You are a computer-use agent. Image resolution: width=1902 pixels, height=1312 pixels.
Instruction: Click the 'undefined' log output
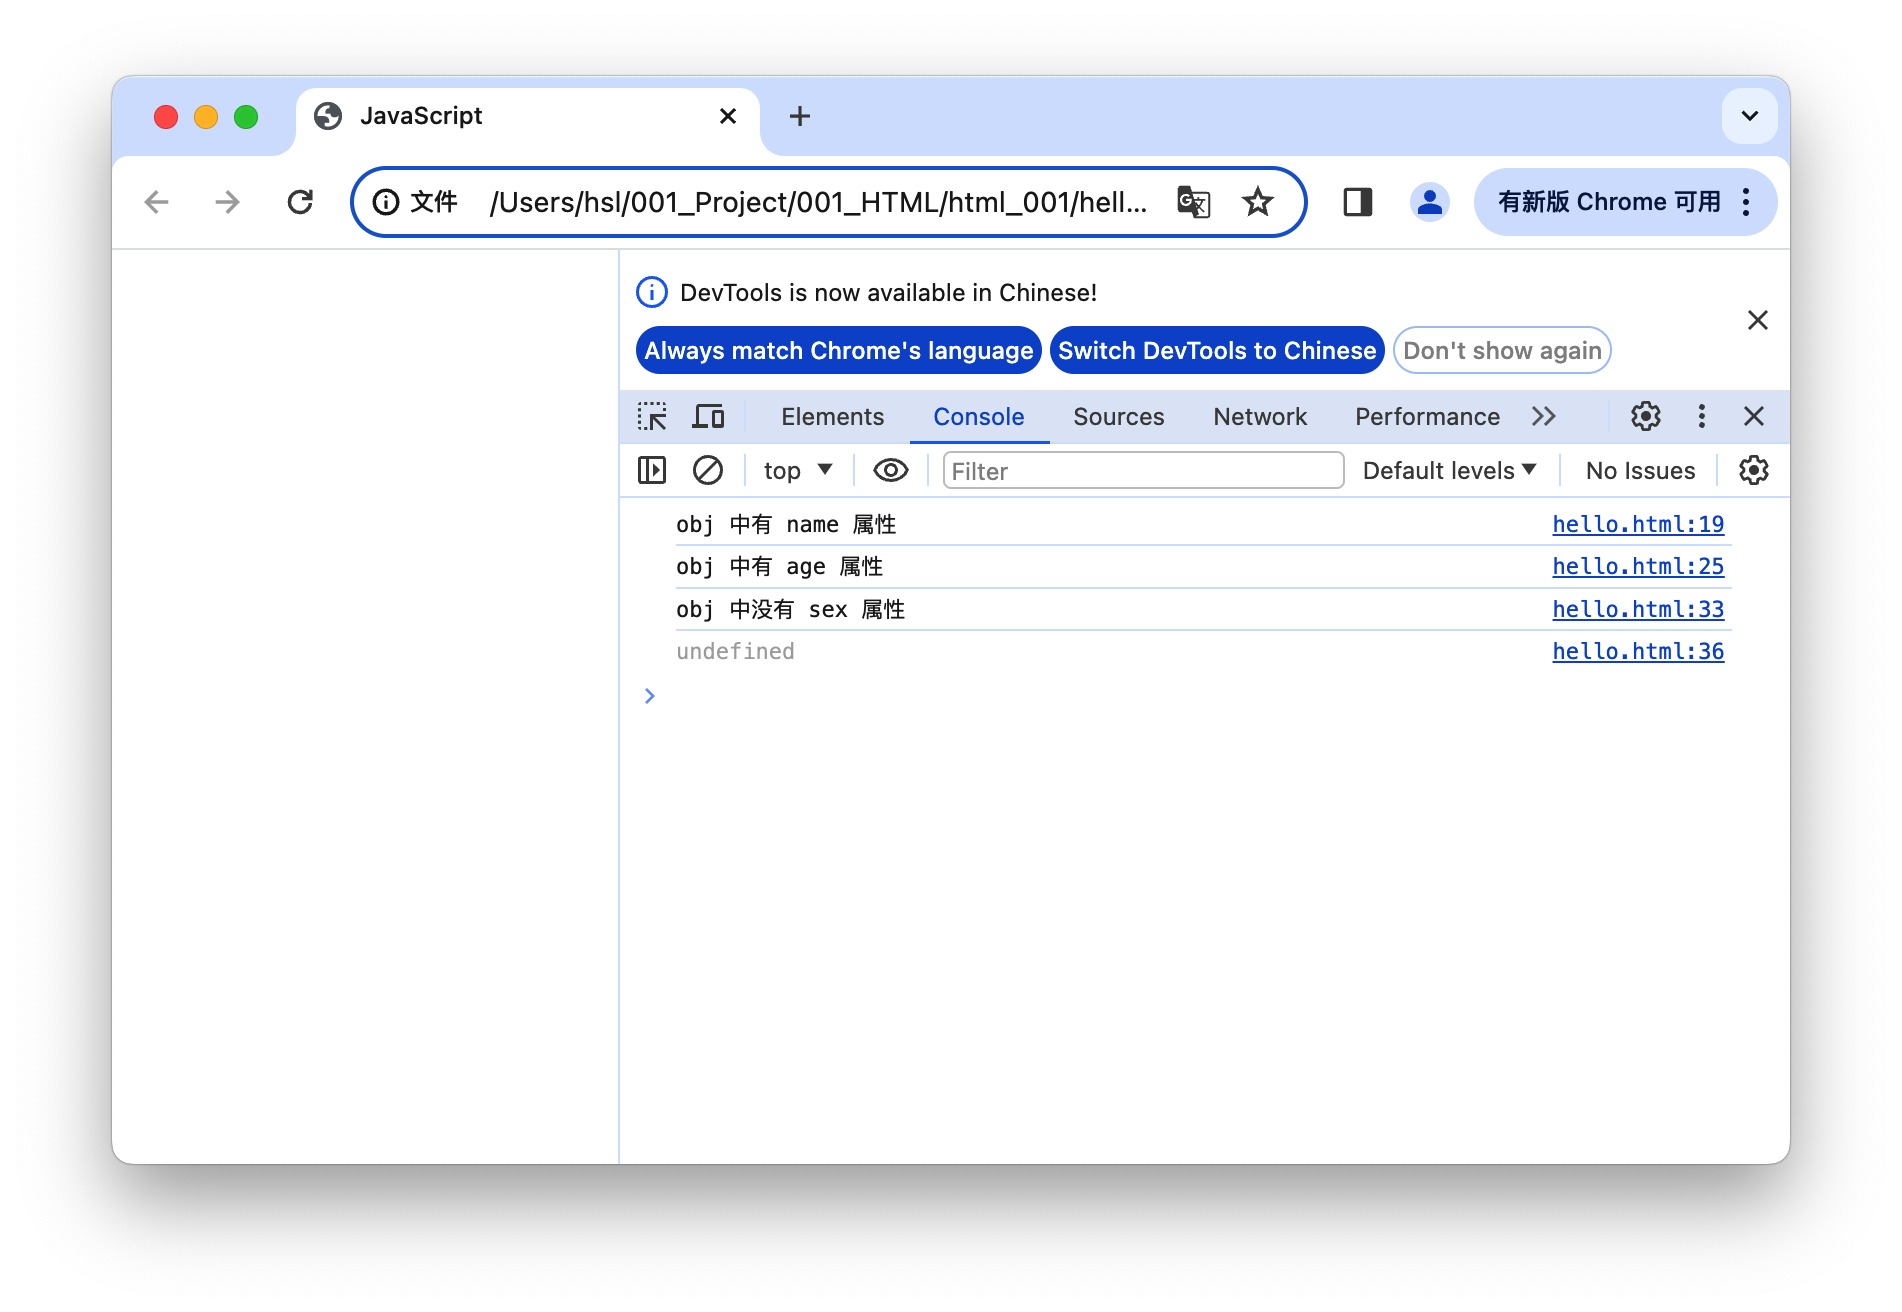point(735,651)
